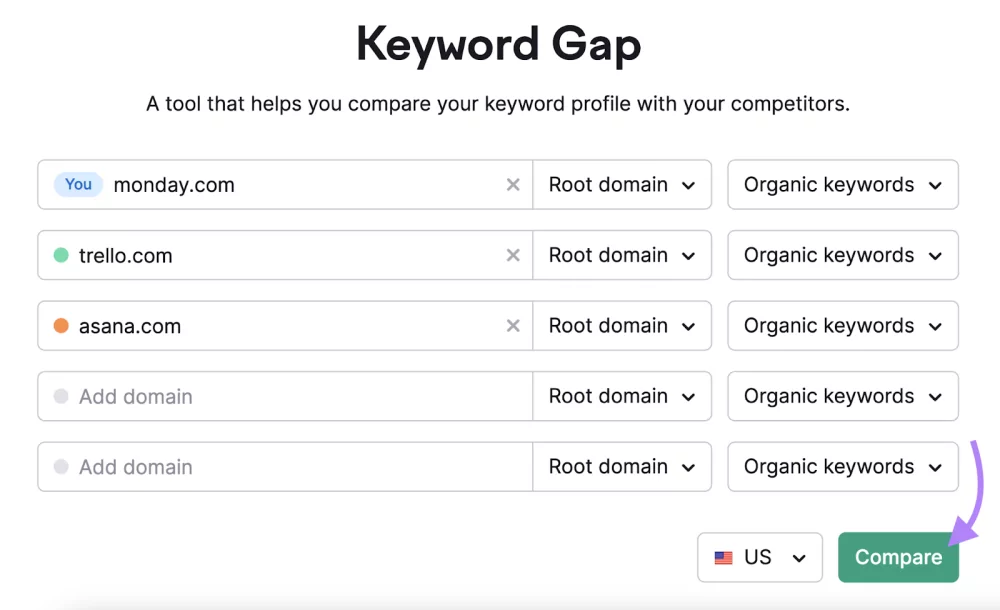1000x610 pixels.
Task: Open Root domain dropdown for monday.com
Action: coord(622,185)
